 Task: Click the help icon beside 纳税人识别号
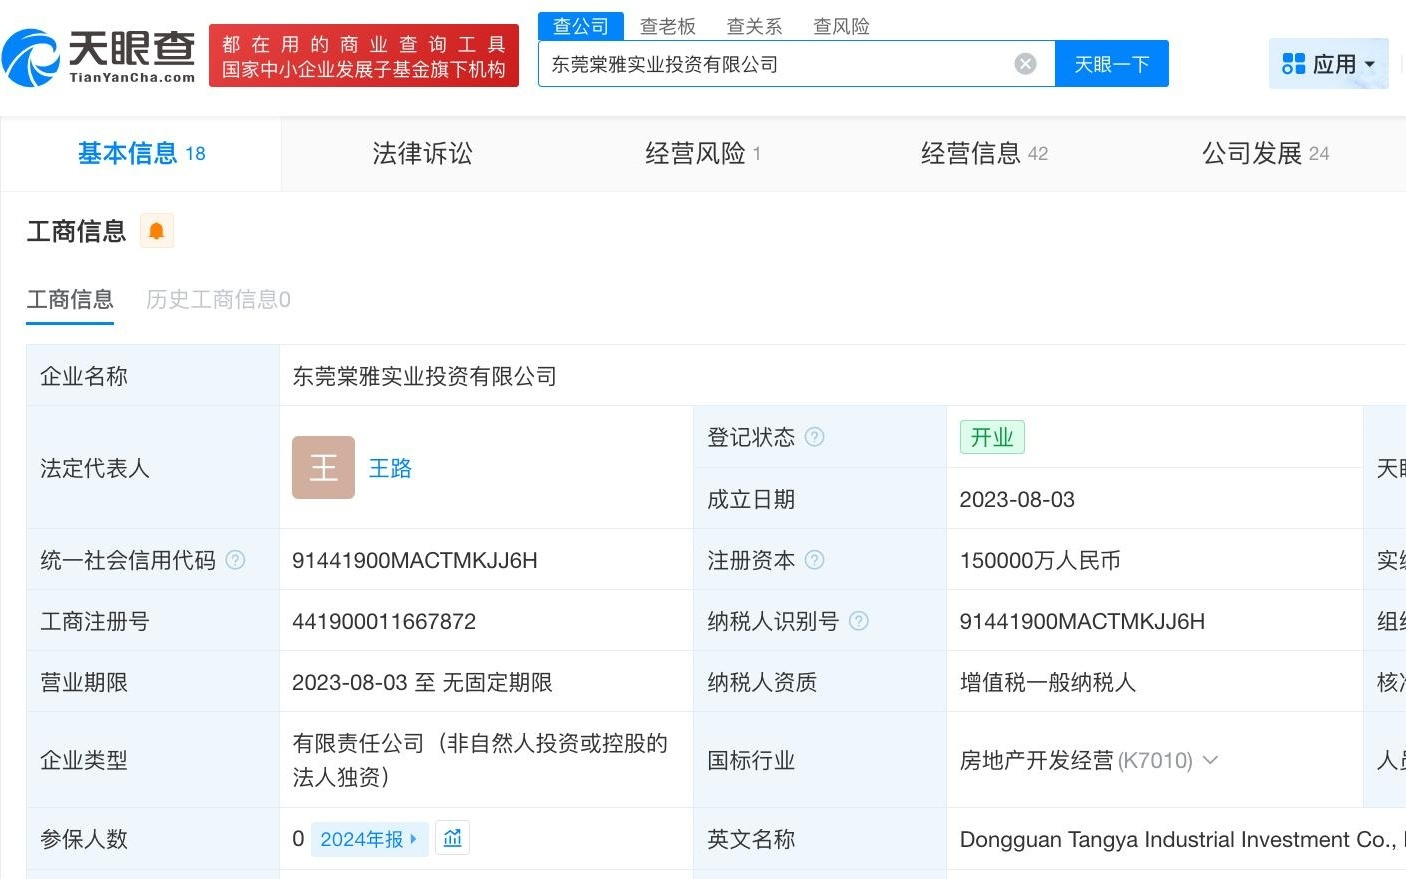[858, 621]
